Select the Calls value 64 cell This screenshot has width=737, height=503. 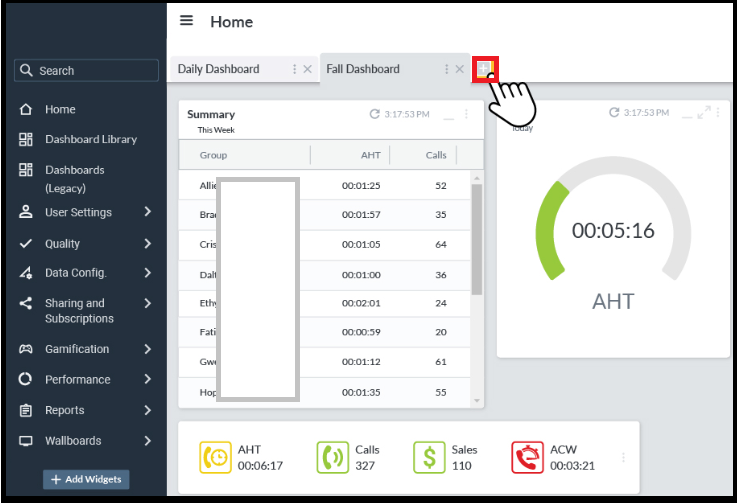click(441, 244)
